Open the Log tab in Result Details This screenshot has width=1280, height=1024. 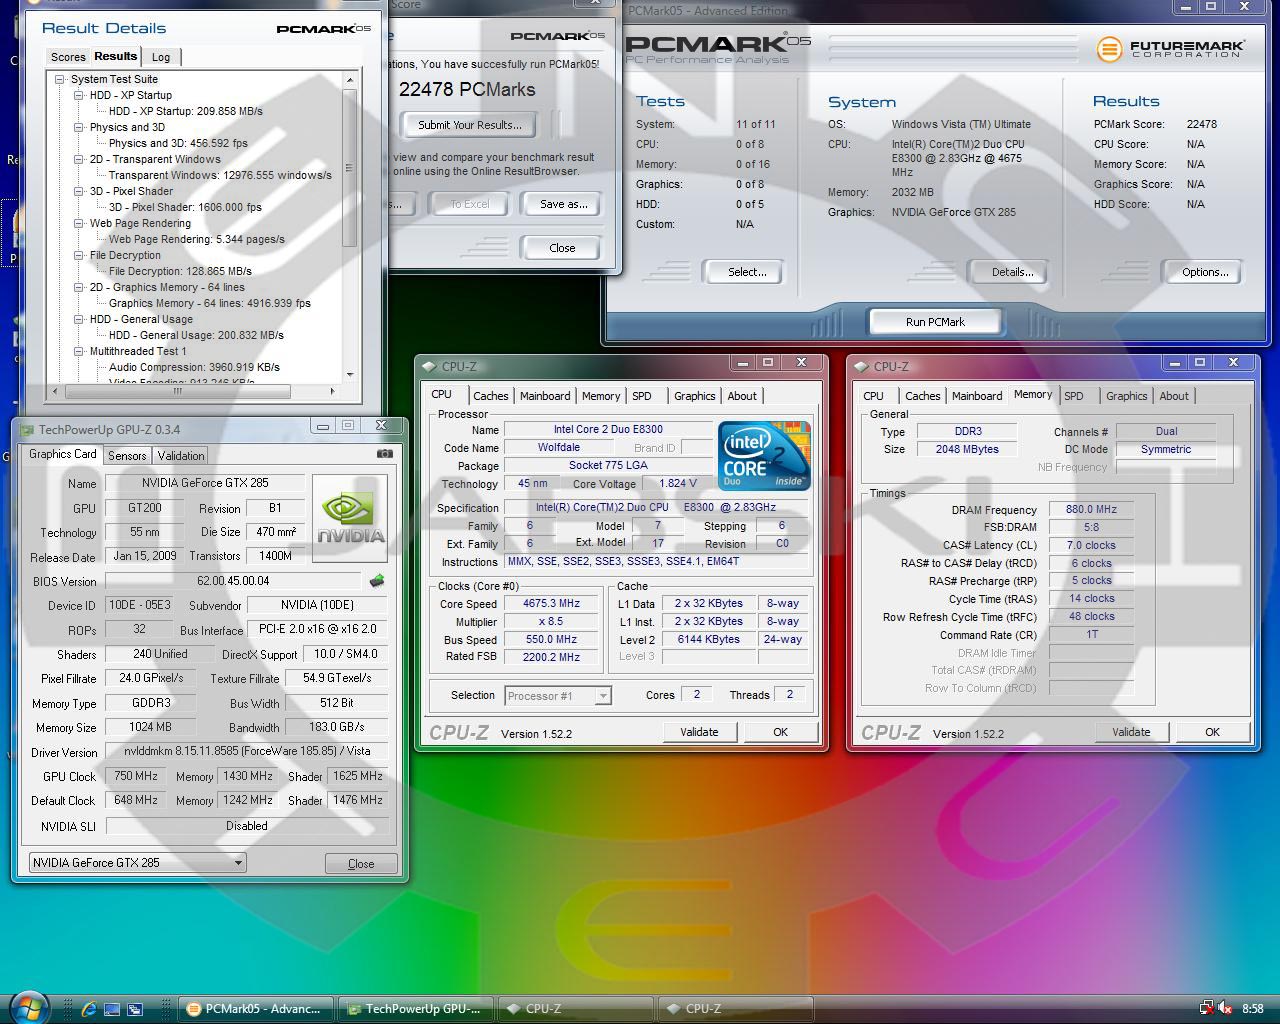pos(161,57)
